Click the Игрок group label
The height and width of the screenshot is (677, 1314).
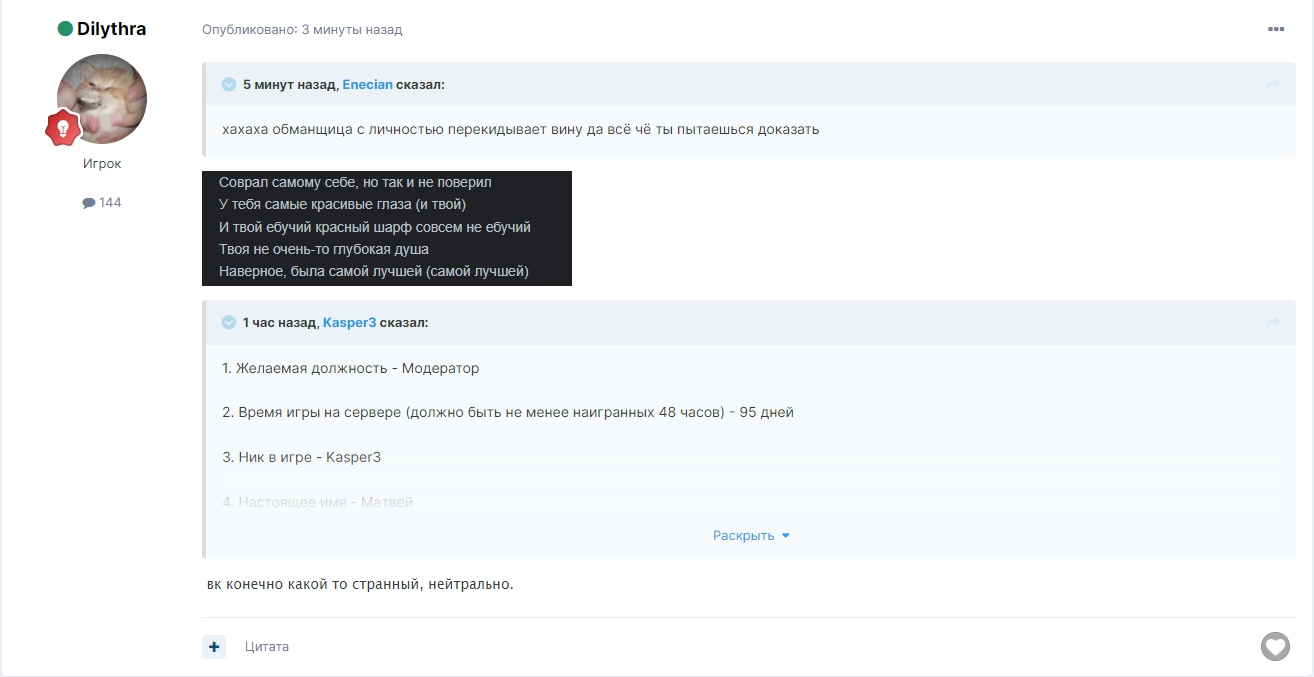[102, 164]
